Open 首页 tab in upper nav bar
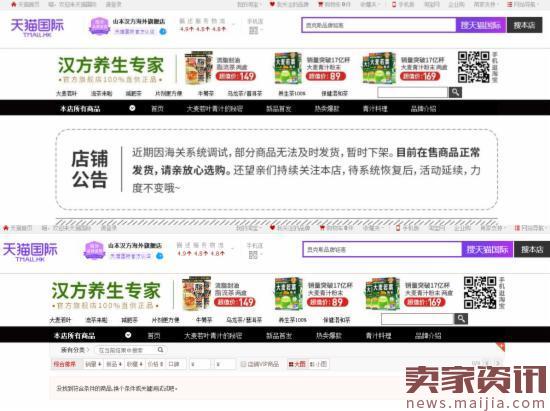The height and width of the screenshot is (411, 550). [x=157, y=109]
